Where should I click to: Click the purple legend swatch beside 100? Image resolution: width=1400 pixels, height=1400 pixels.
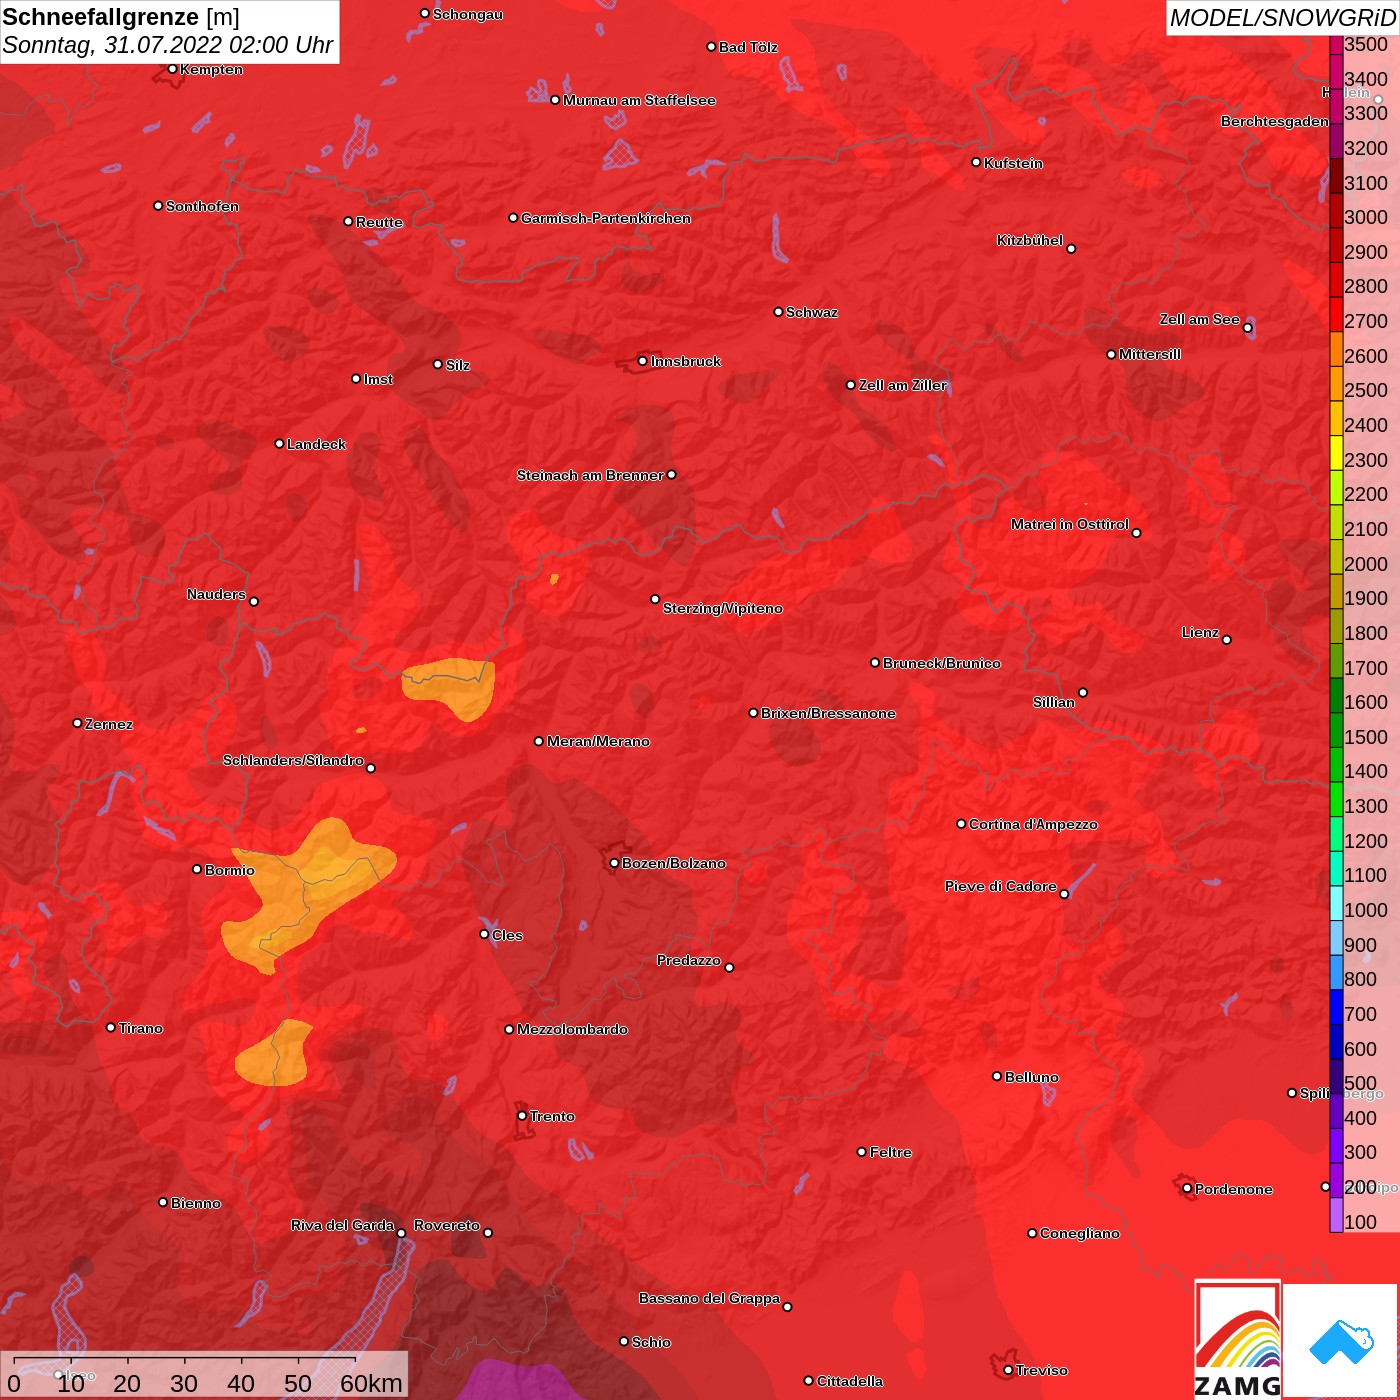(1336, 1214)
